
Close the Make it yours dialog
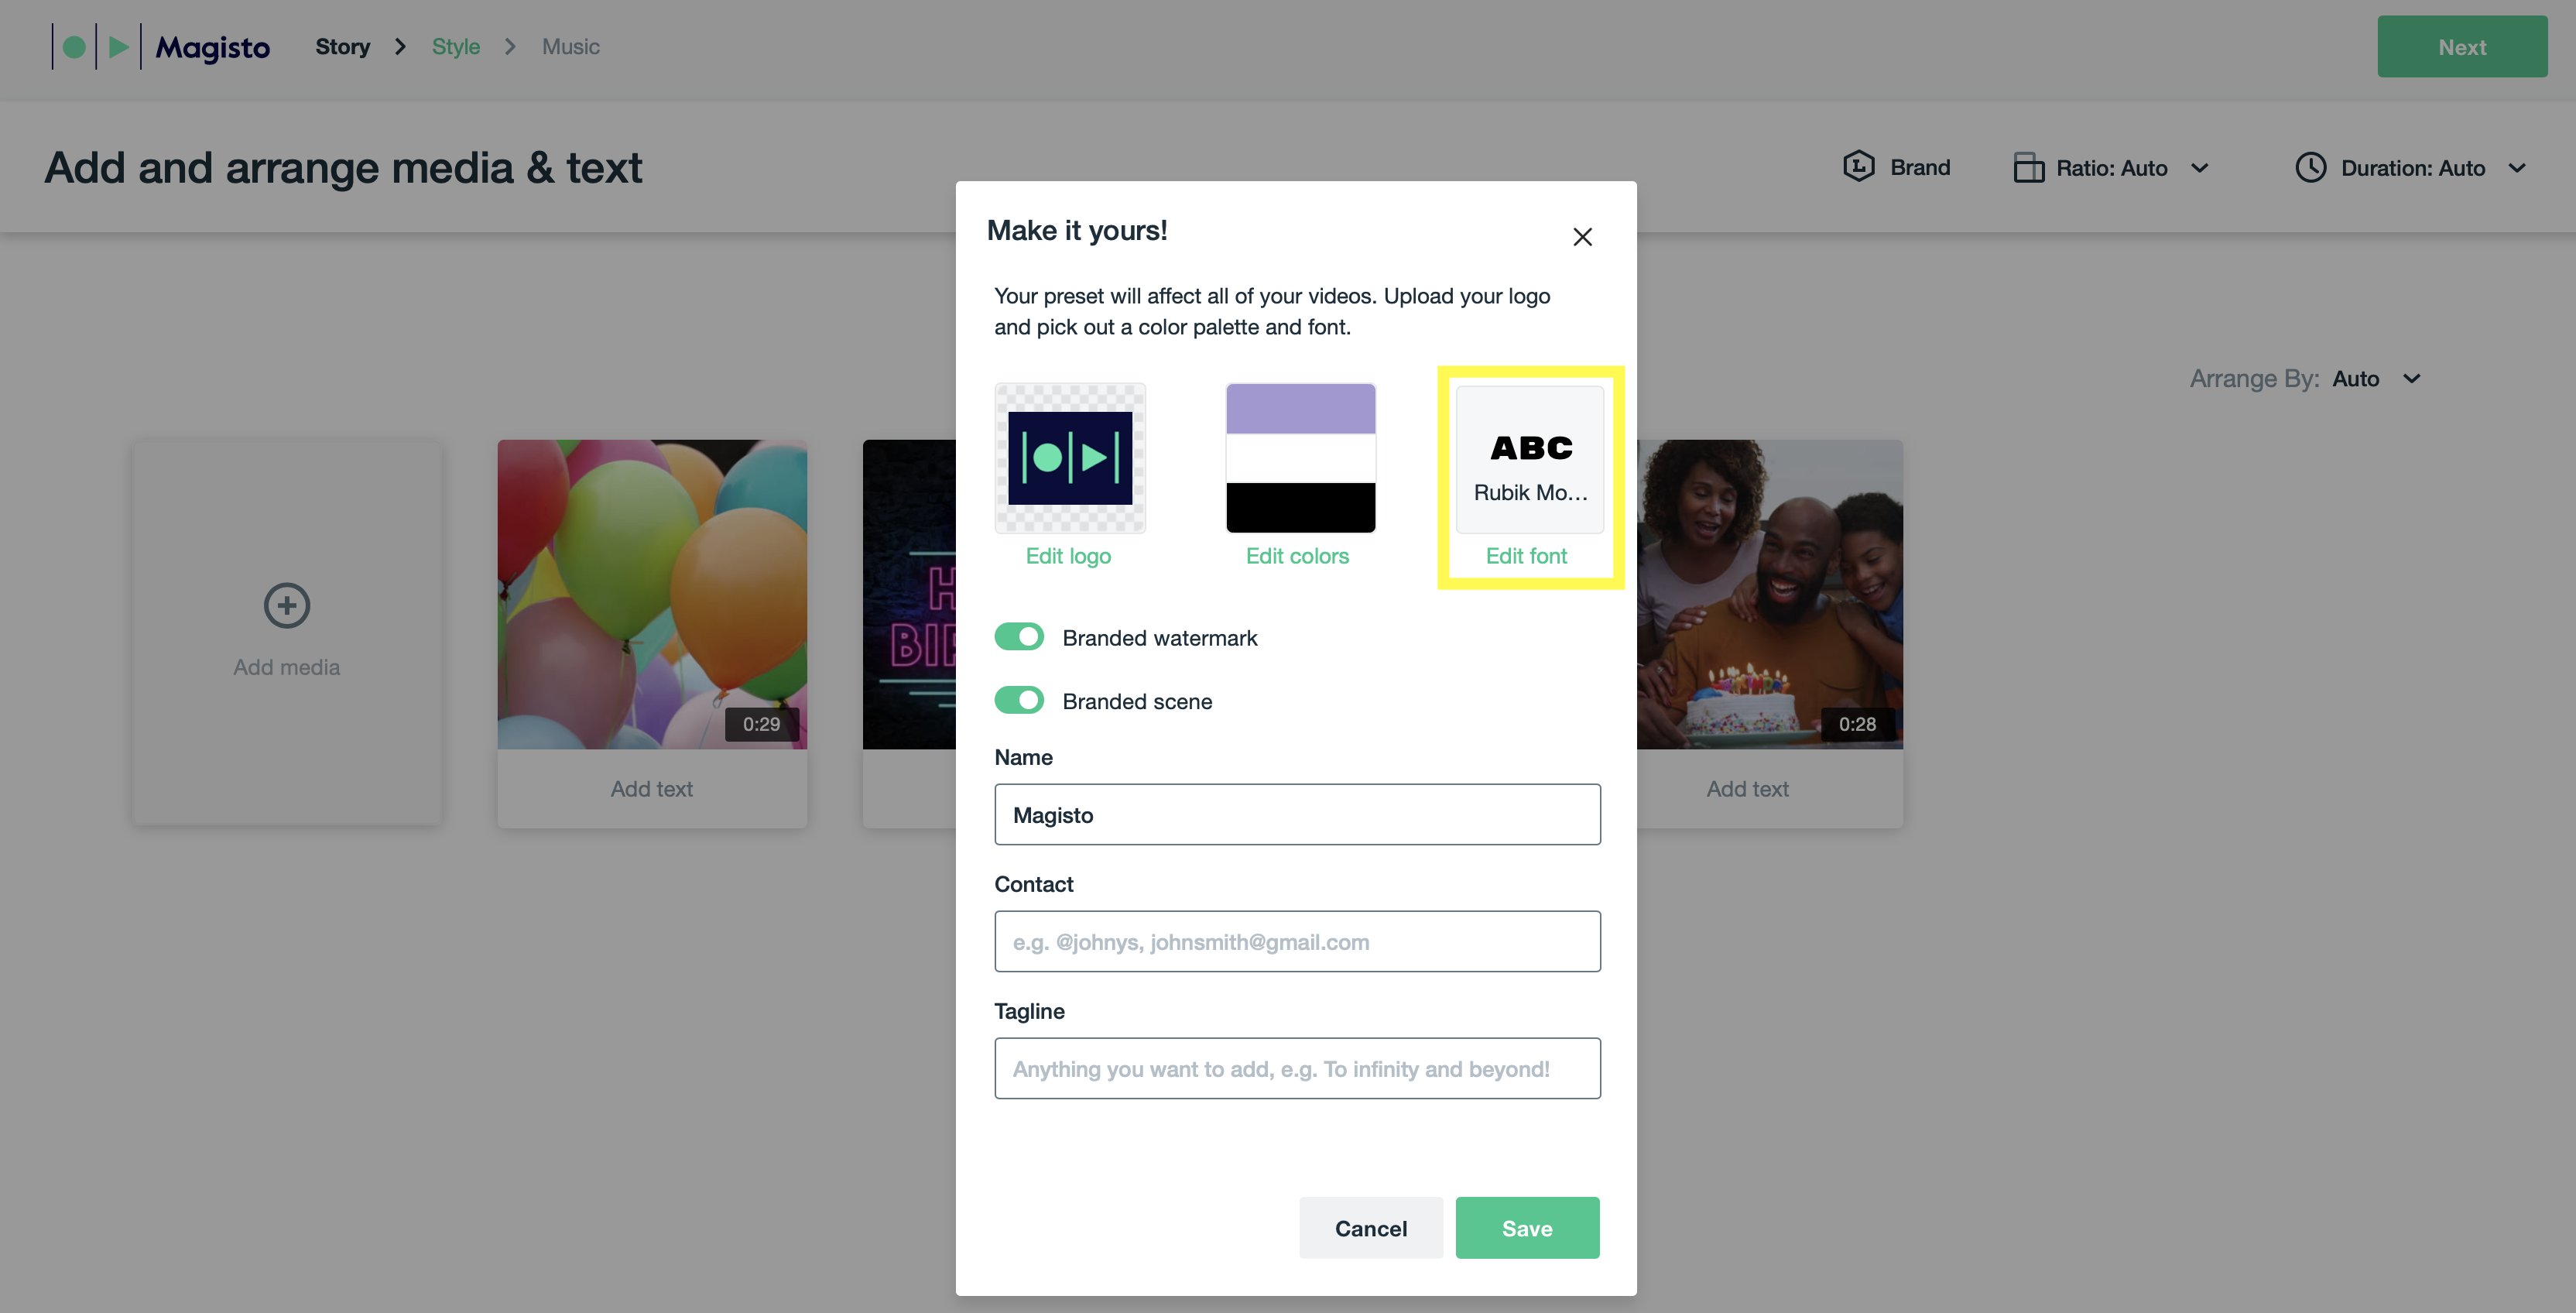point(1582,237)
